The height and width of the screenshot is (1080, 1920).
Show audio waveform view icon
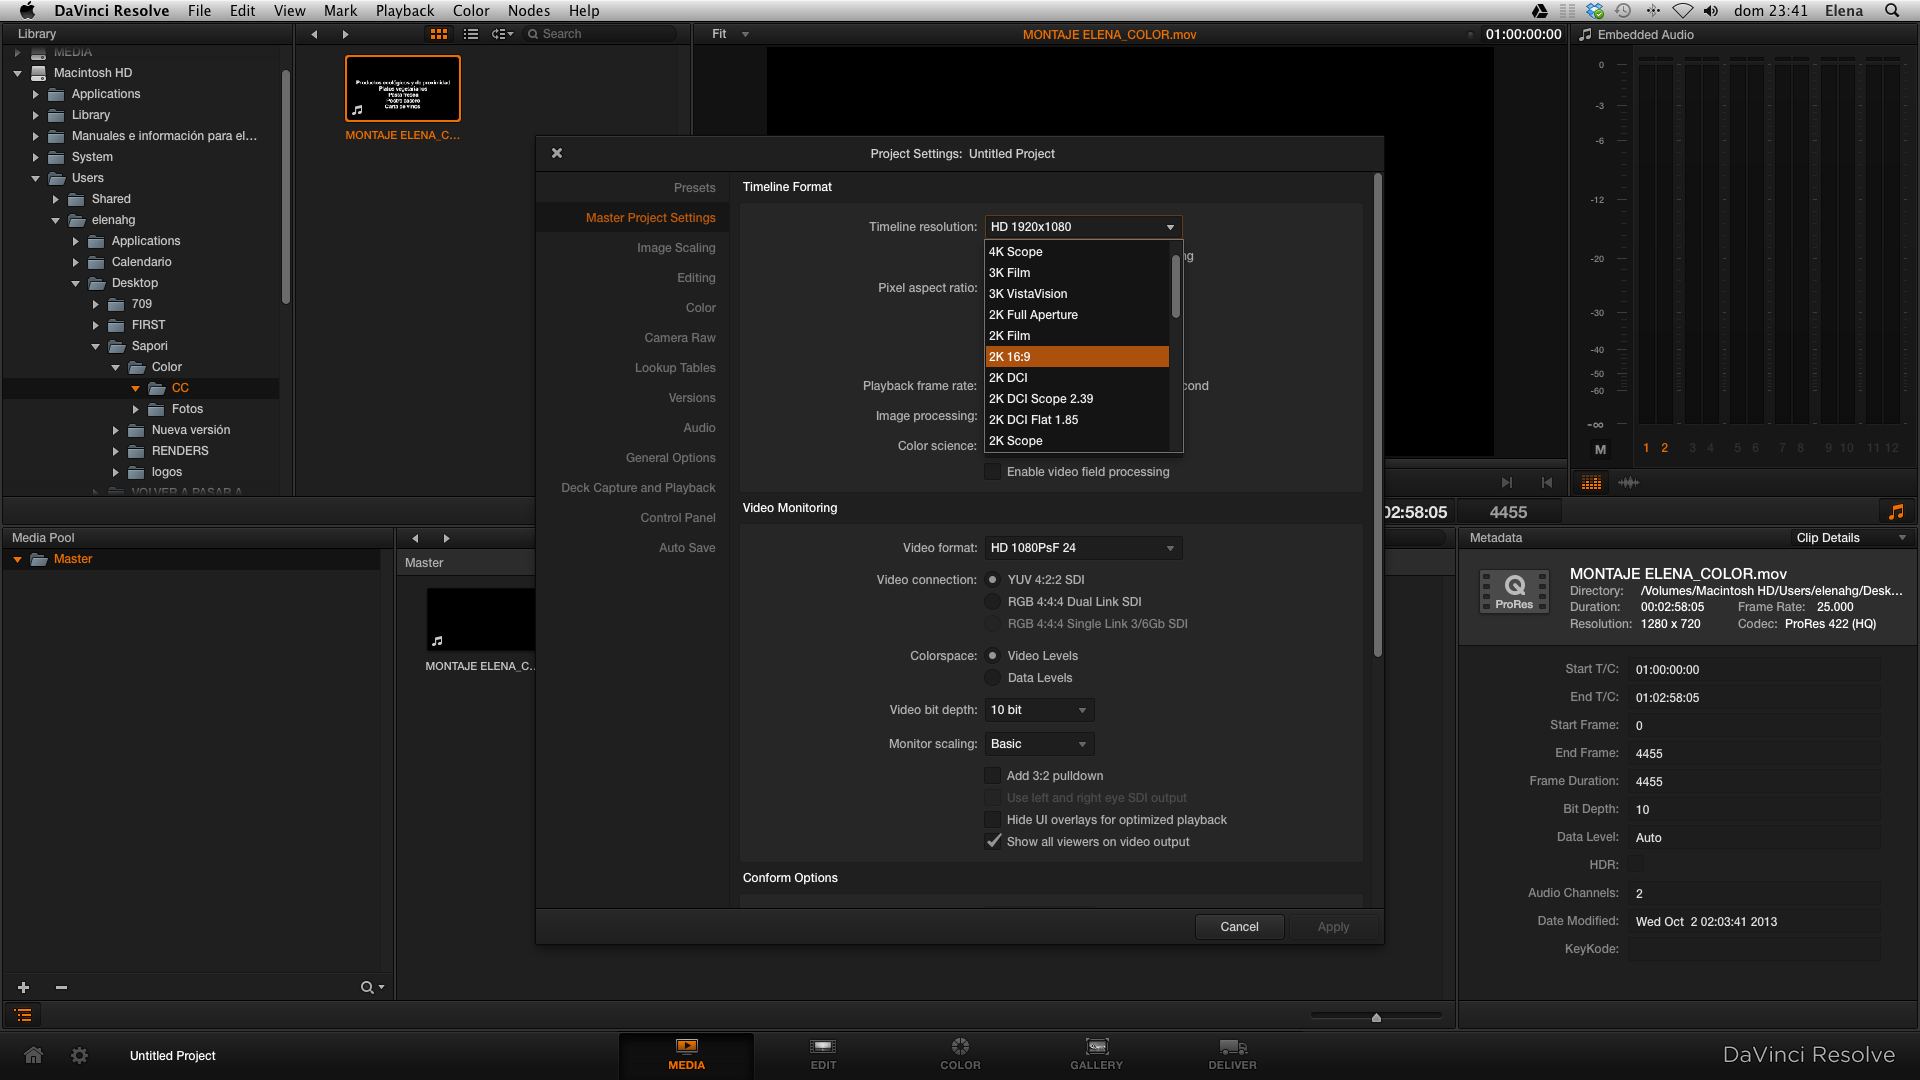1629,483
